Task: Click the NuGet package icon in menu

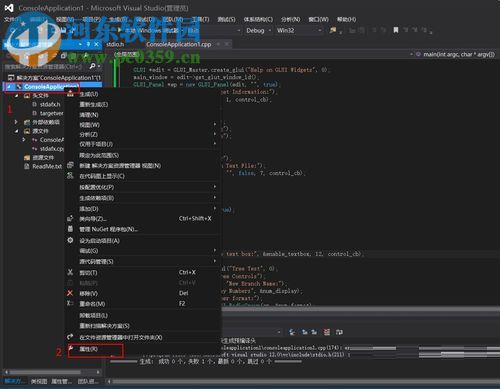Action: (70, 229)
